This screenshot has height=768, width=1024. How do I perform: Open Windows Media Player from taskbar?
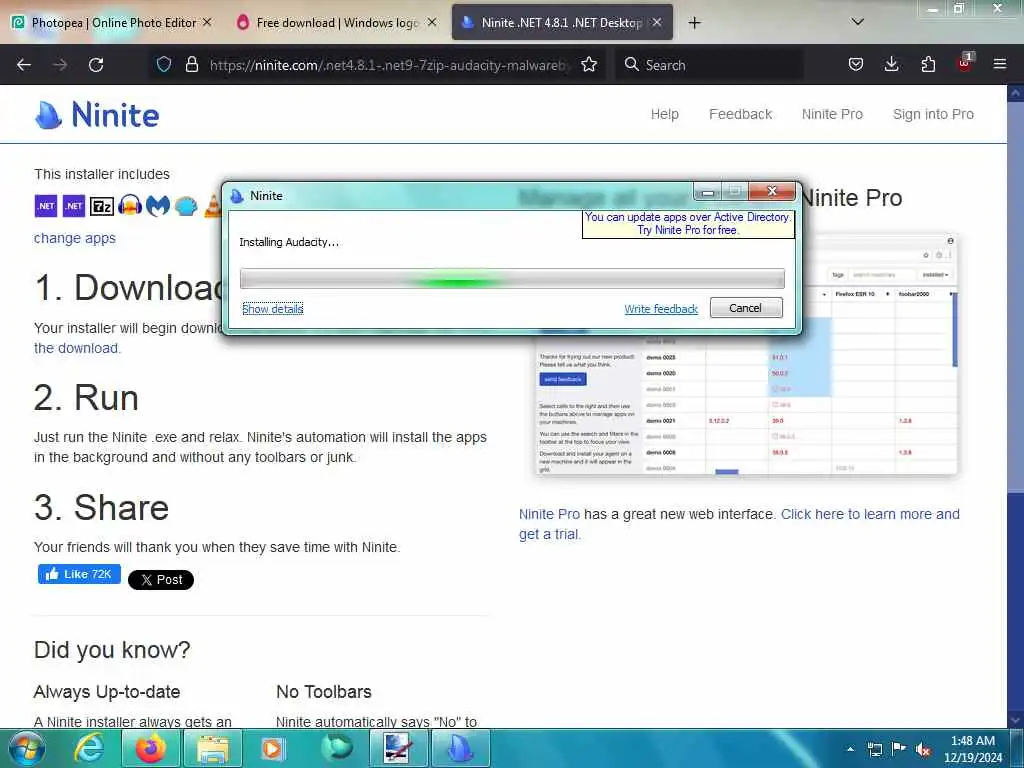[x=272, y=749]
